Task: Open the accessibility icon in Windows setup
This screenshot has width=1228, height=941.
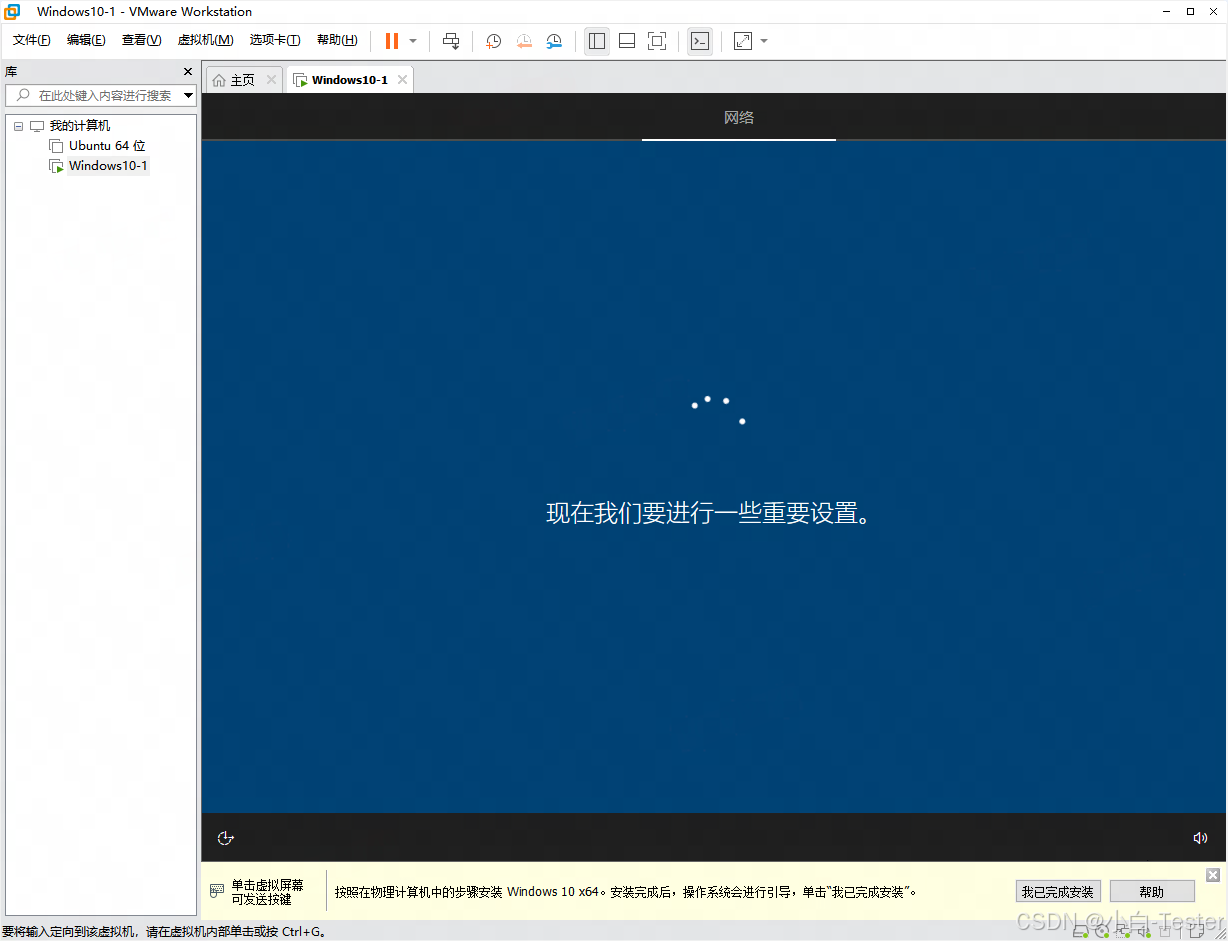Action: [x=226, y=838]
